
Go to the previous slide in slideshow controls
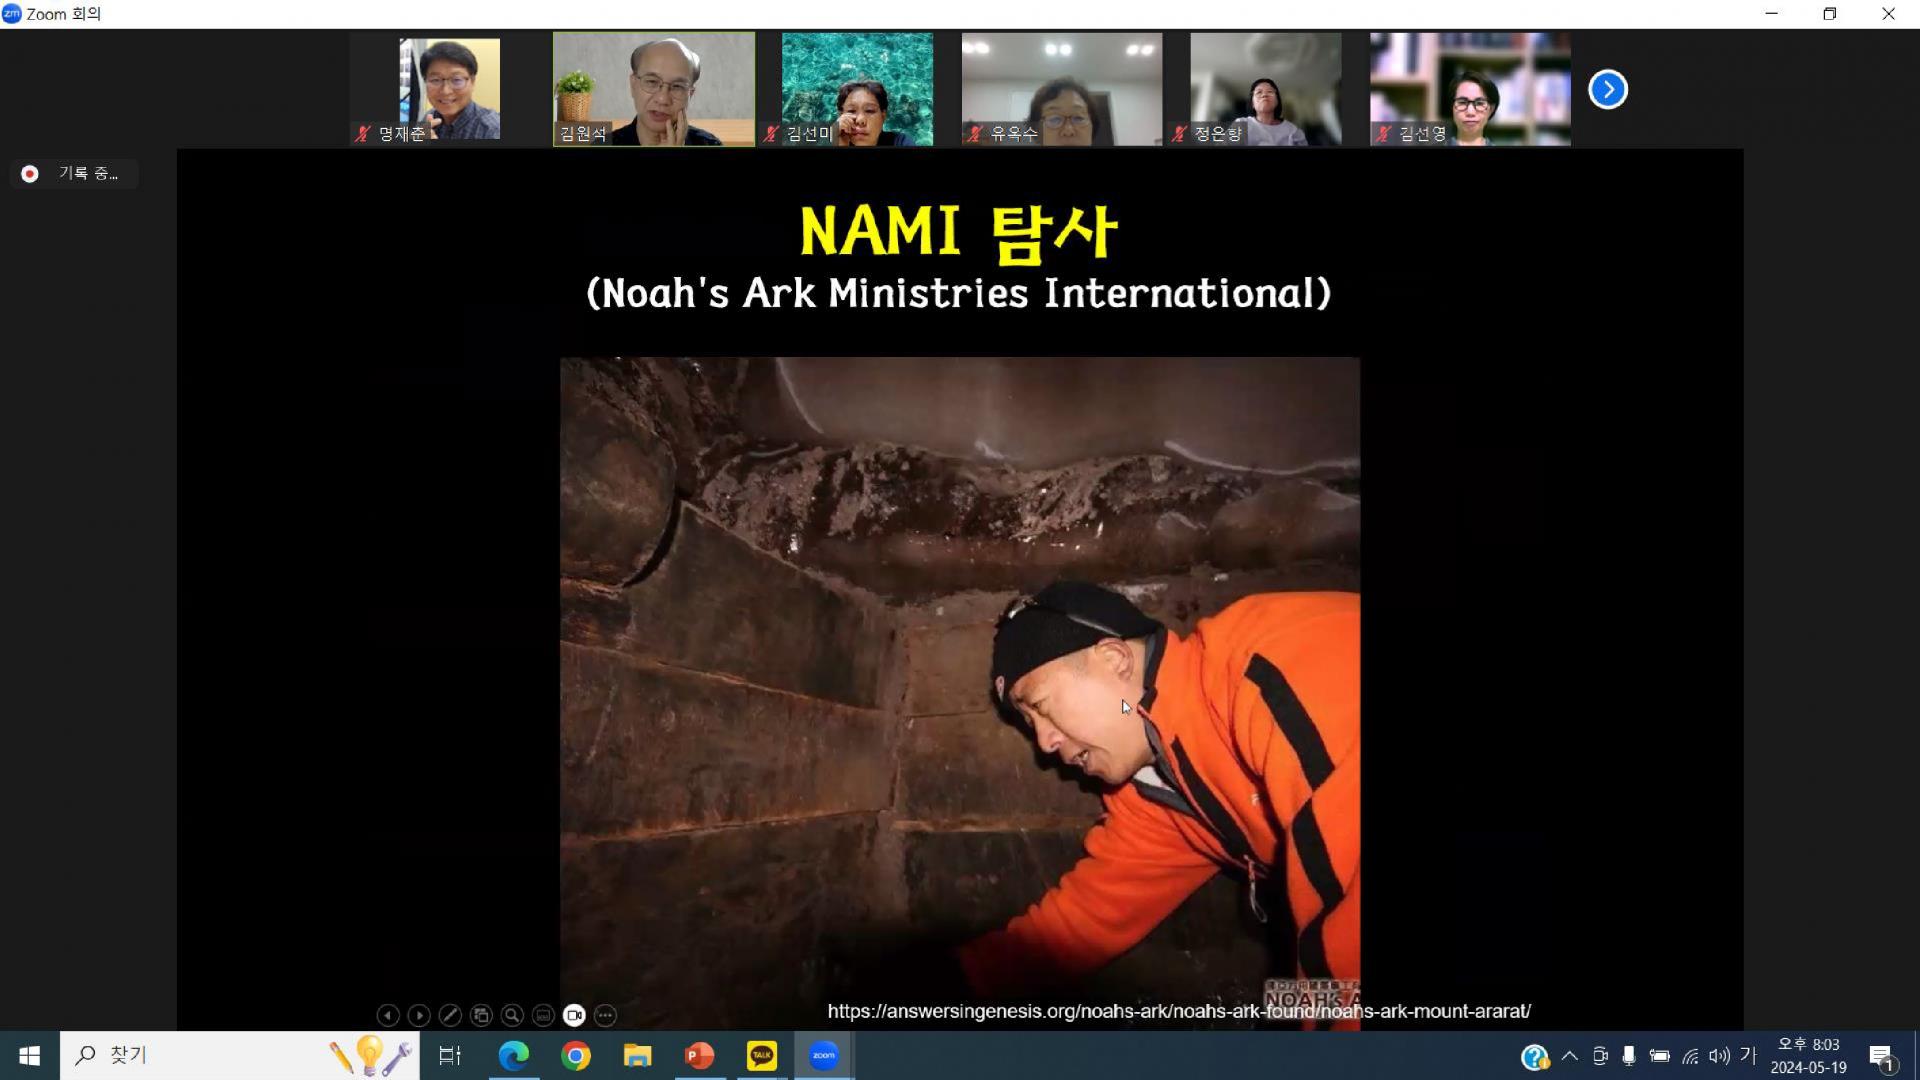[x=388, y=1015]
